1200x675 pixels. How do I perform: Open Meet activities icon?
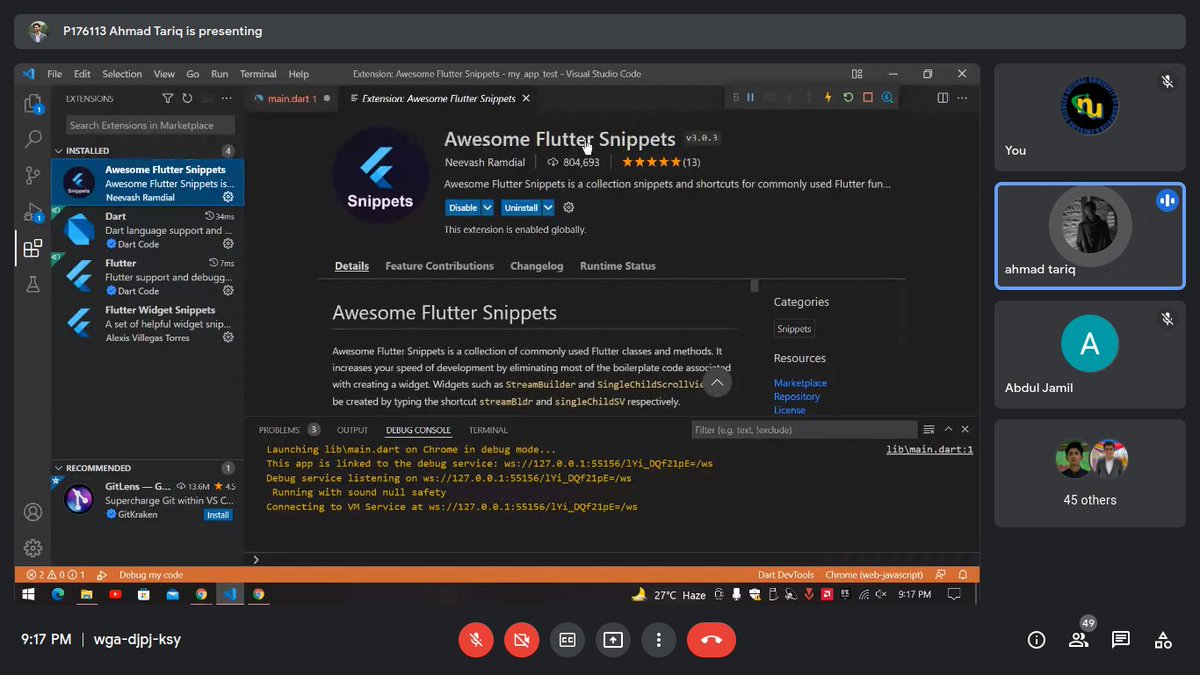click(x=1163, y=640)
